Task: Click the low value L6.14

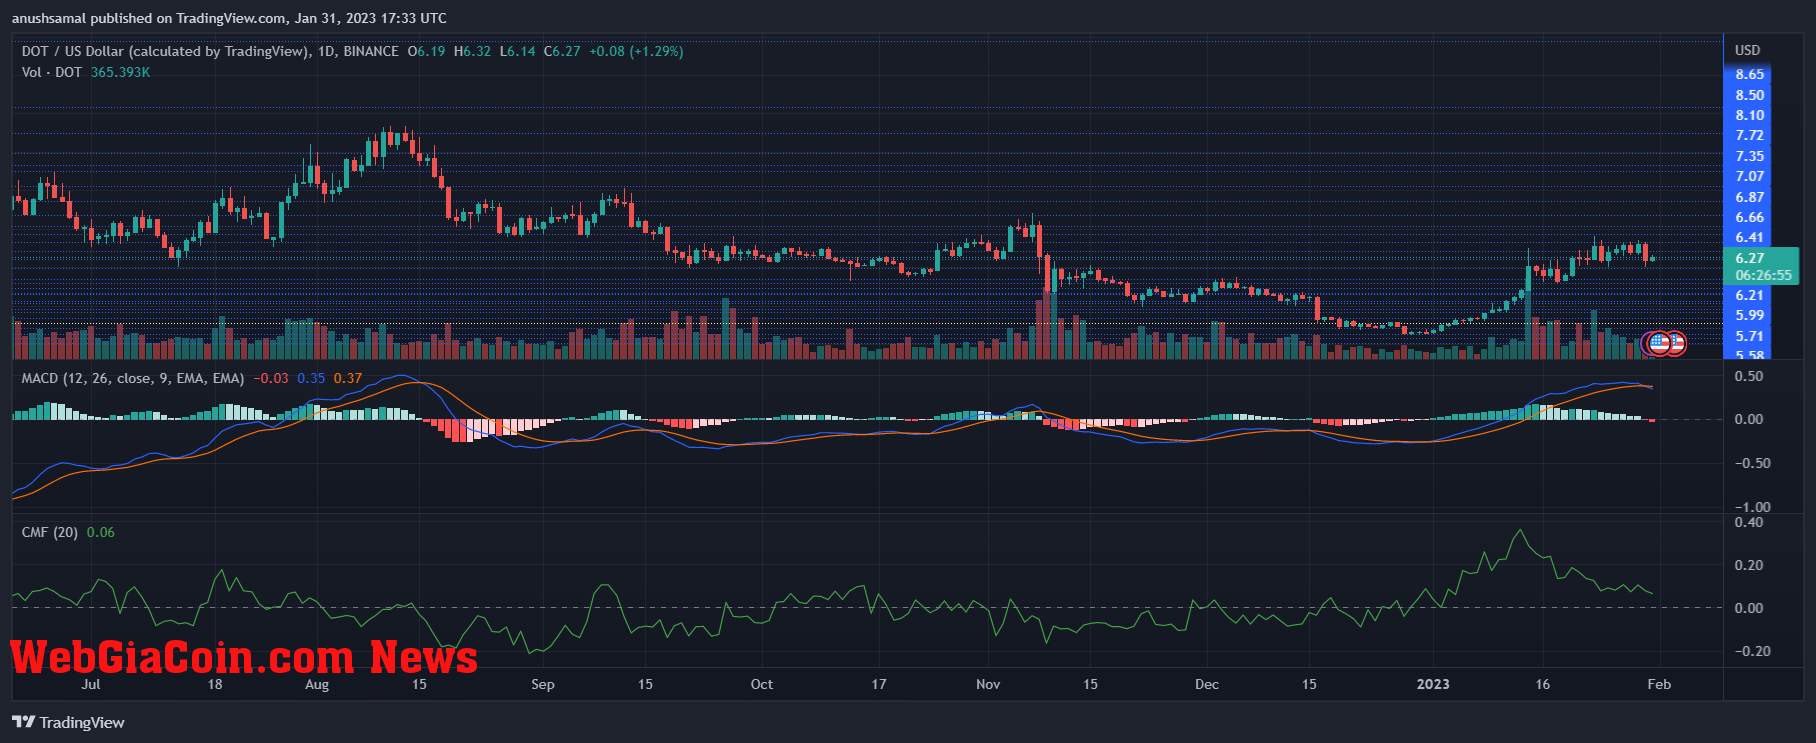Action: tap(517, 51)
